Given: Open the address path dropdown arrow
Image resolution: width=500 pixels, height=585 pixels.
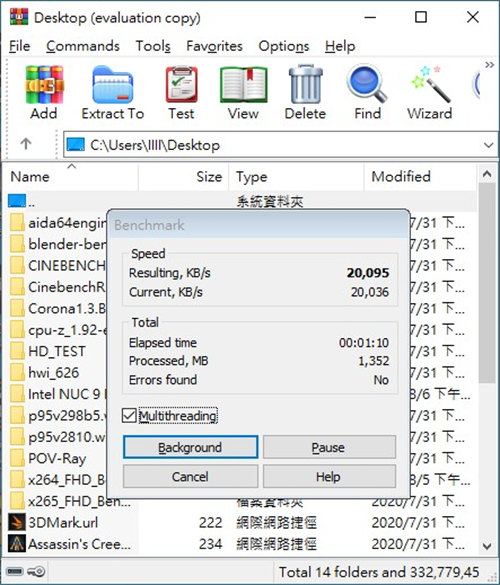Looking at the screenshot, I should tap(488, 145).
